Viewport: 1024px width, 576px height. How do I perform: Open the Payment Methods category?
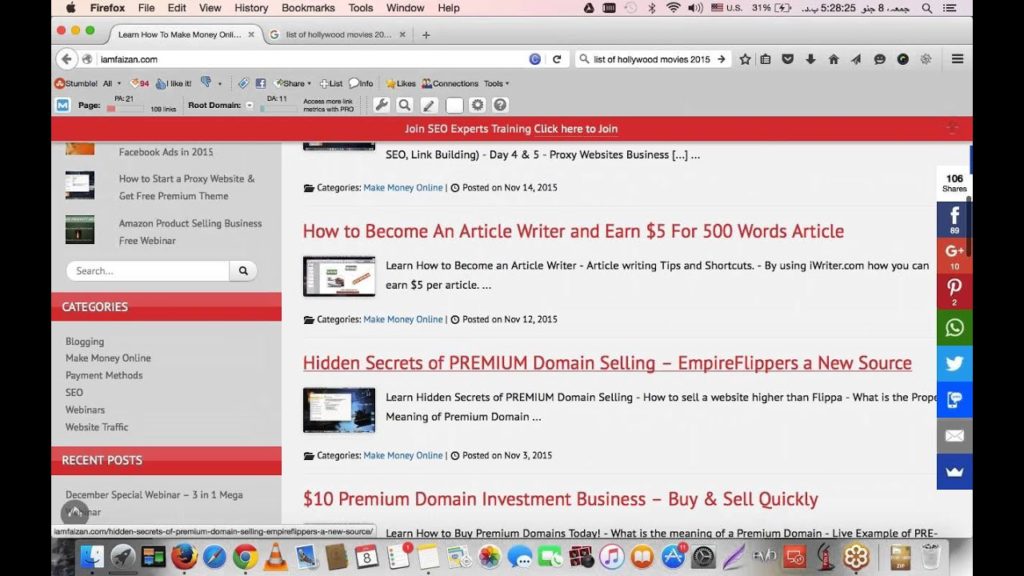click(104, 376)
